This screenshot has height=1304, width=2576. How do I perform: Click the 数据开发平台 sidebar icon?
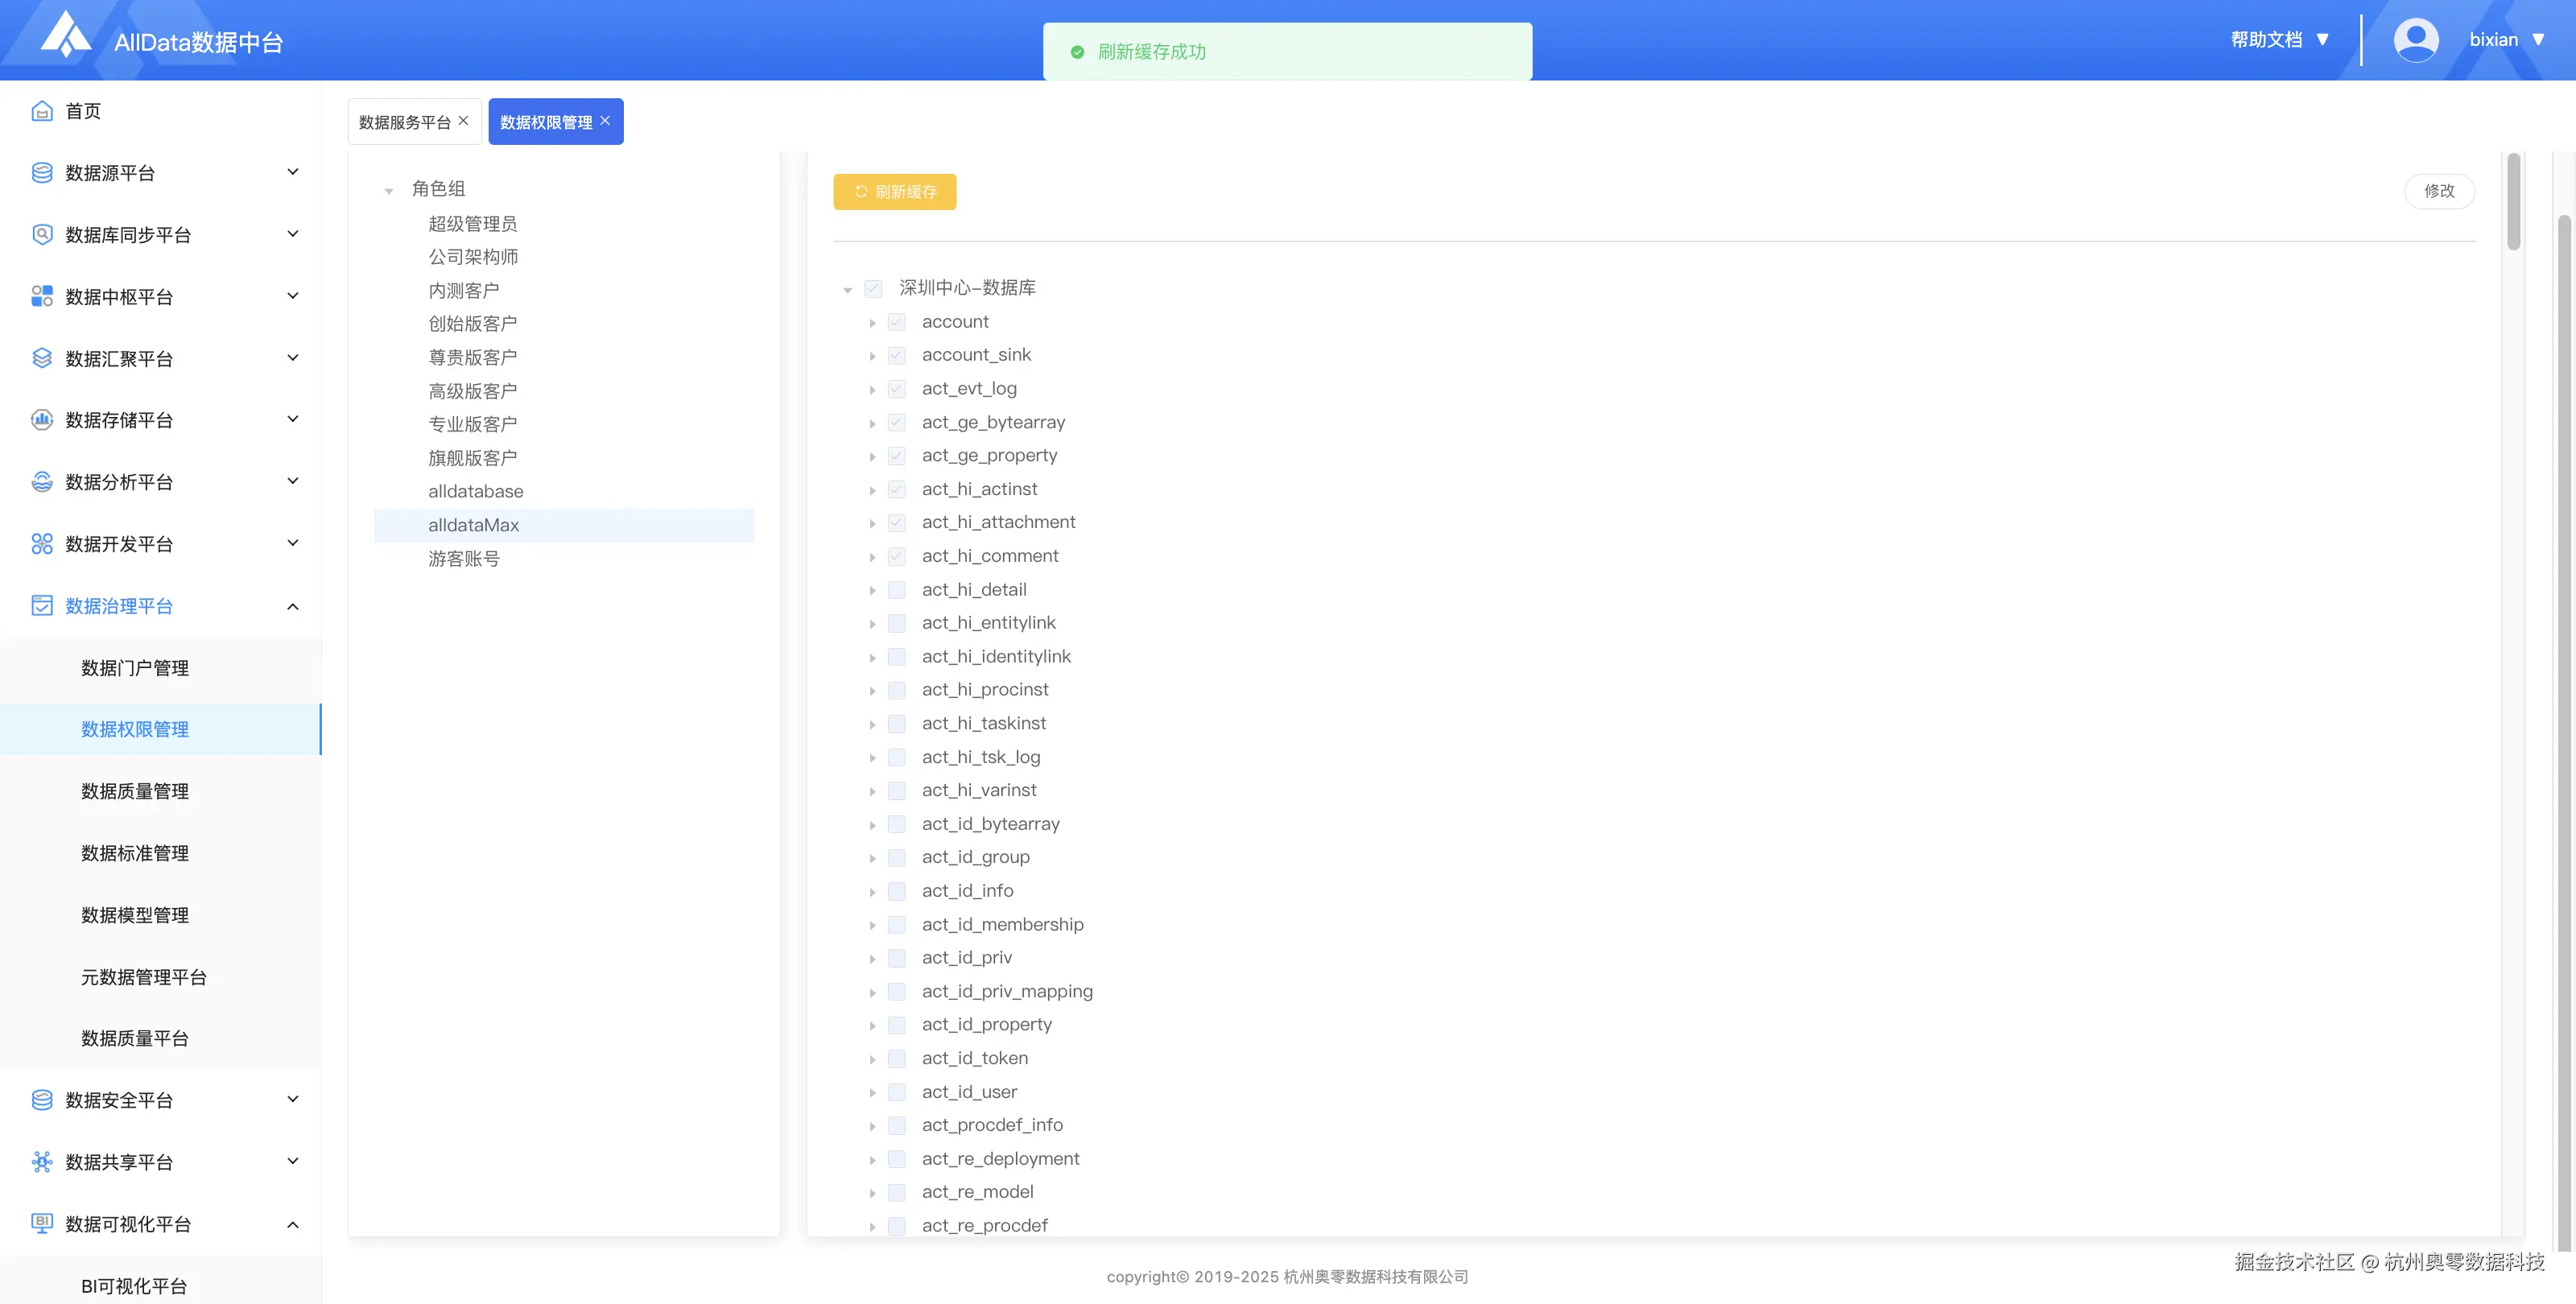coord(42,544)
